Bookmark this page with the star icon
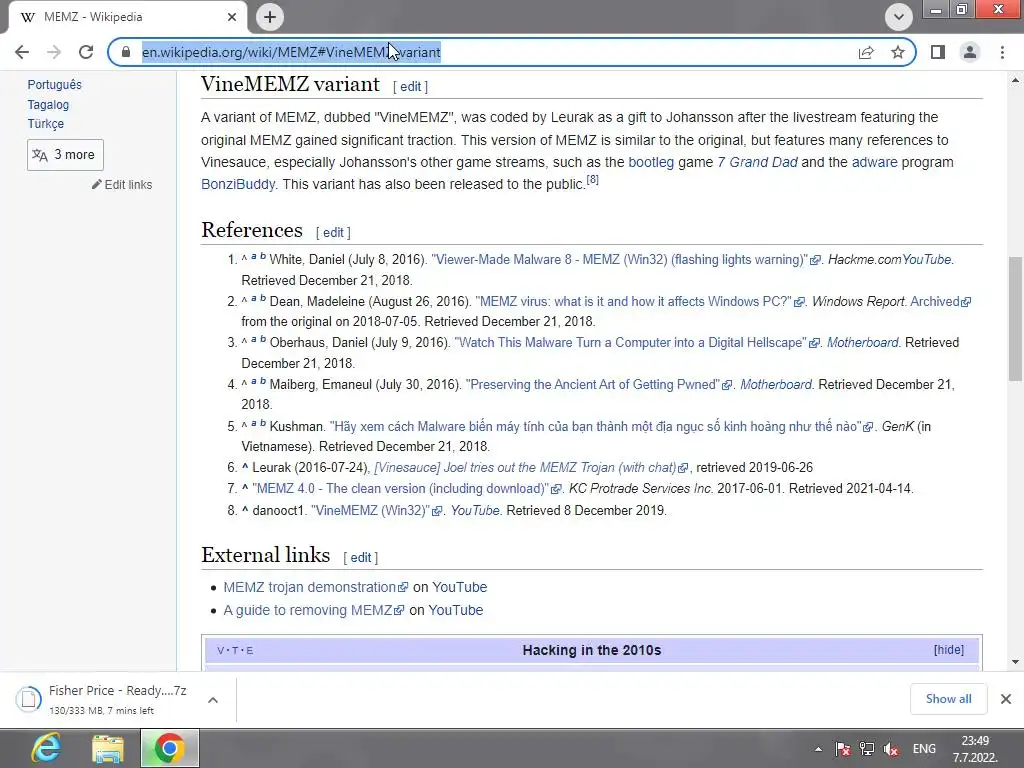The height and width of the screenshot is (768, 1024). (x=898, y=52)
